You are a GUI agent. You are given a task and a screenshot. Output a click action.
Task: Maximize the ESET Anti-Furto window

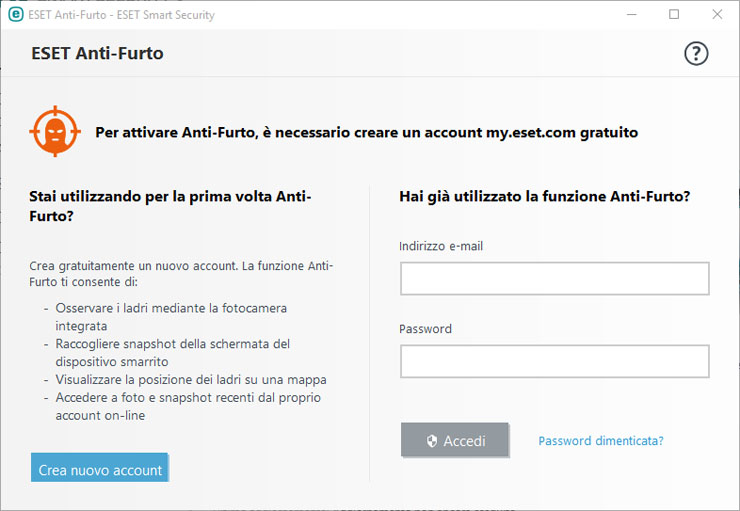tap(674, 15)
